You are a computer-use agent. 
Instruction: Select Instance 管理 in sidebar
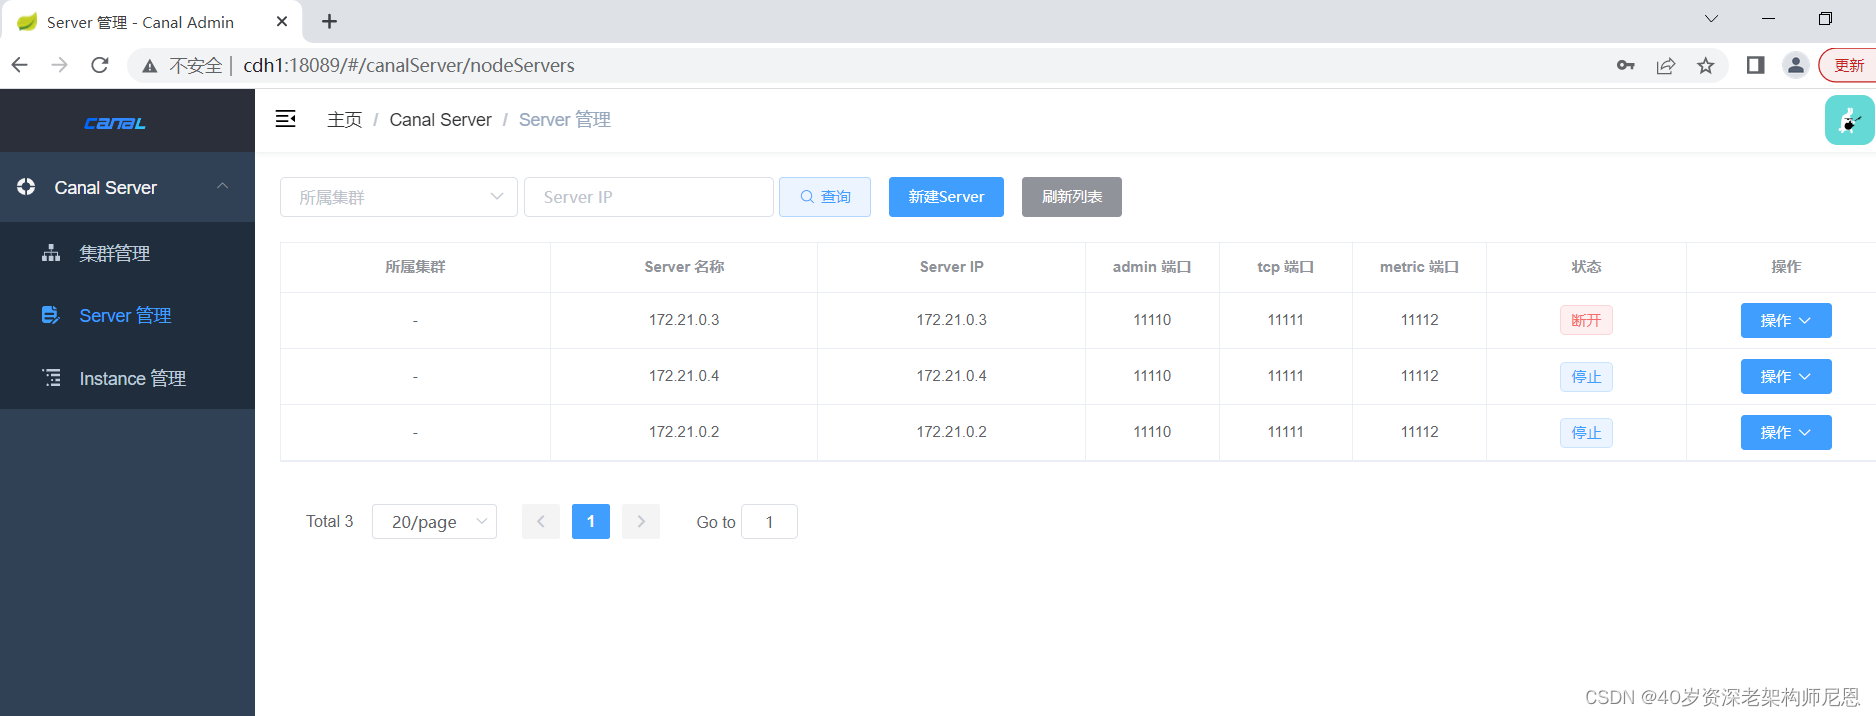[127, 378]
